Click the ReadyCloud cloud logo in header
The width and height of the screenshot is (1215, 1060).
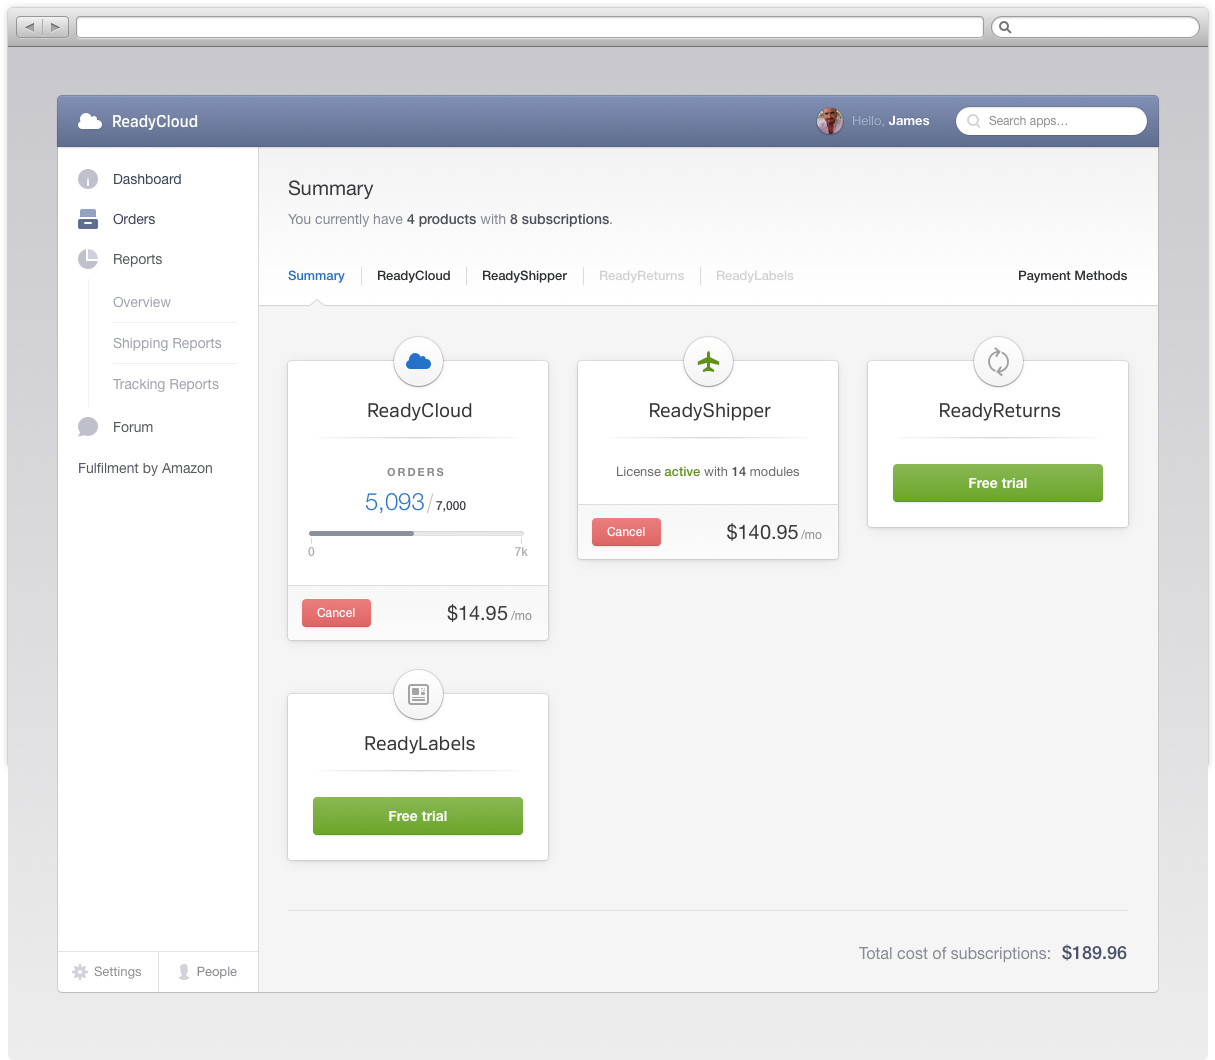pyautogui.click(x=90, y=121)
